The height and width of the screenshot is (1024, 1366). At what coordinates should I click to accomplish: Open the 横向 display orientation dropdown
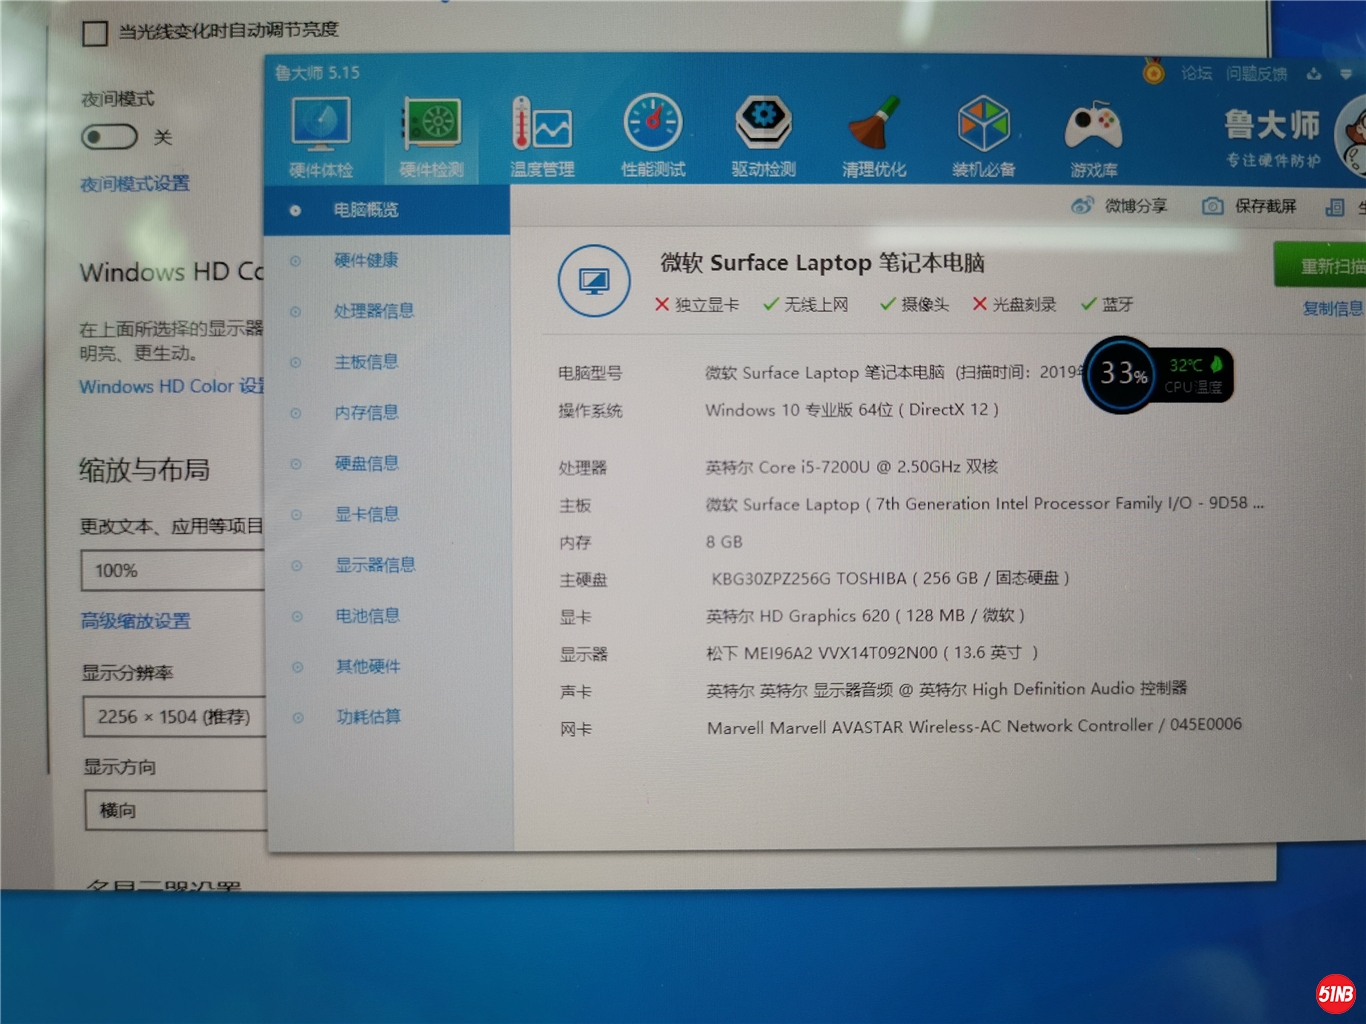coord(176,811)
